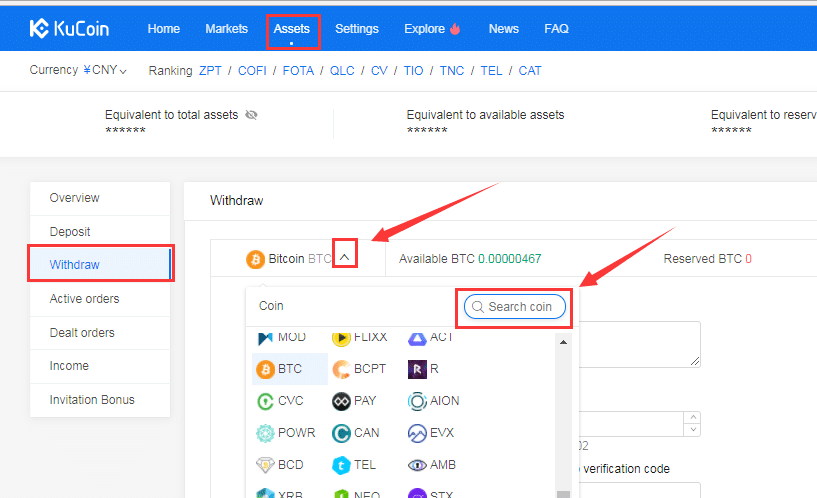Open TIO ranking link
The width and height of the screenshot is (817, 498).
tap(413, 71)
